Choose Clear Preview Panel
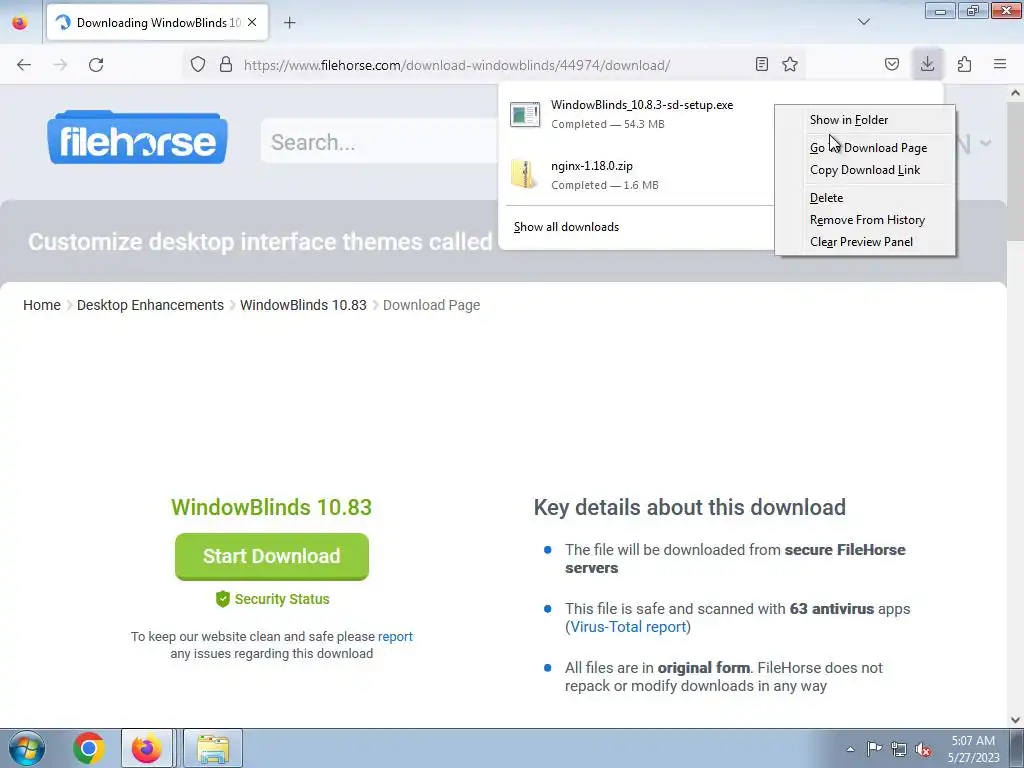The width and height of the screenshot is (1024, 768). [x=865, y=242]
